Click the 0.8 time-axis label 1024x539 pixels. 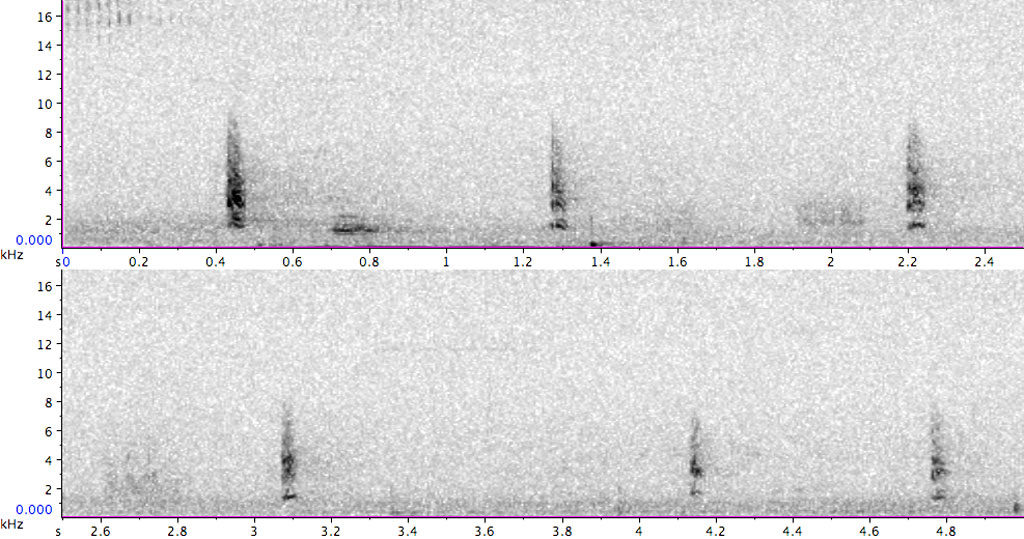point(369,262)
